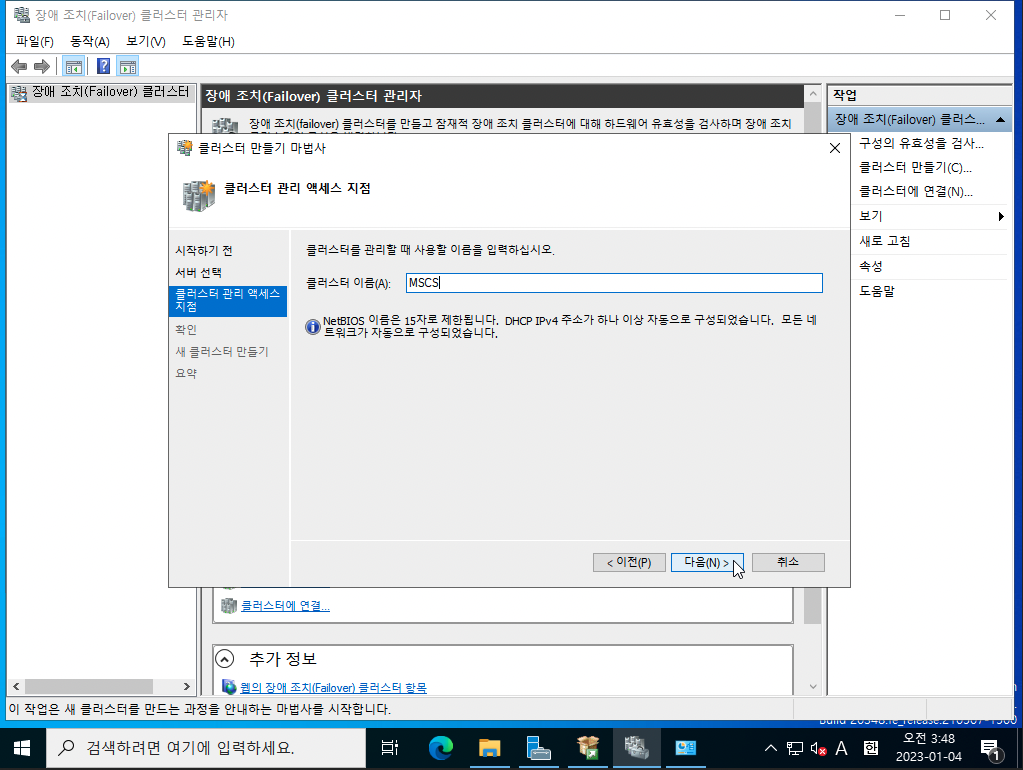
Task: Open the Windows Start menu
Action: 22,748
